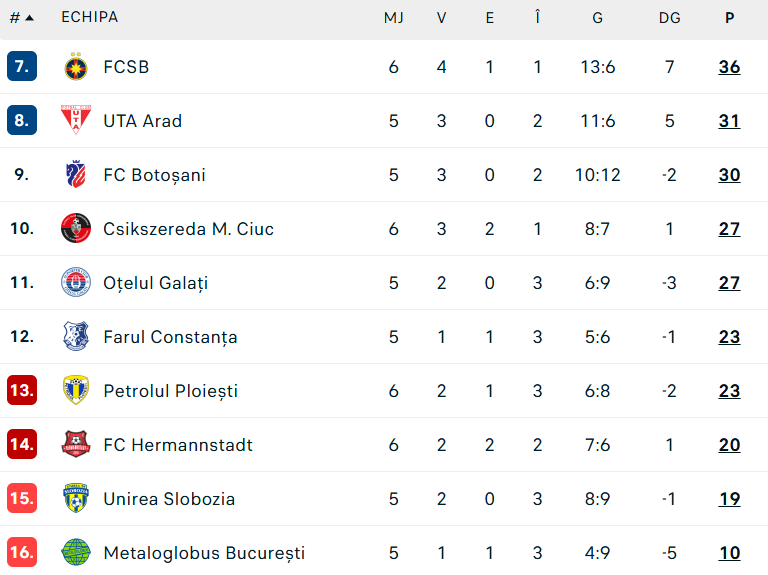Click the ECHIPA column header
This screenshot has width=768, height=575.
coord(89,17)
